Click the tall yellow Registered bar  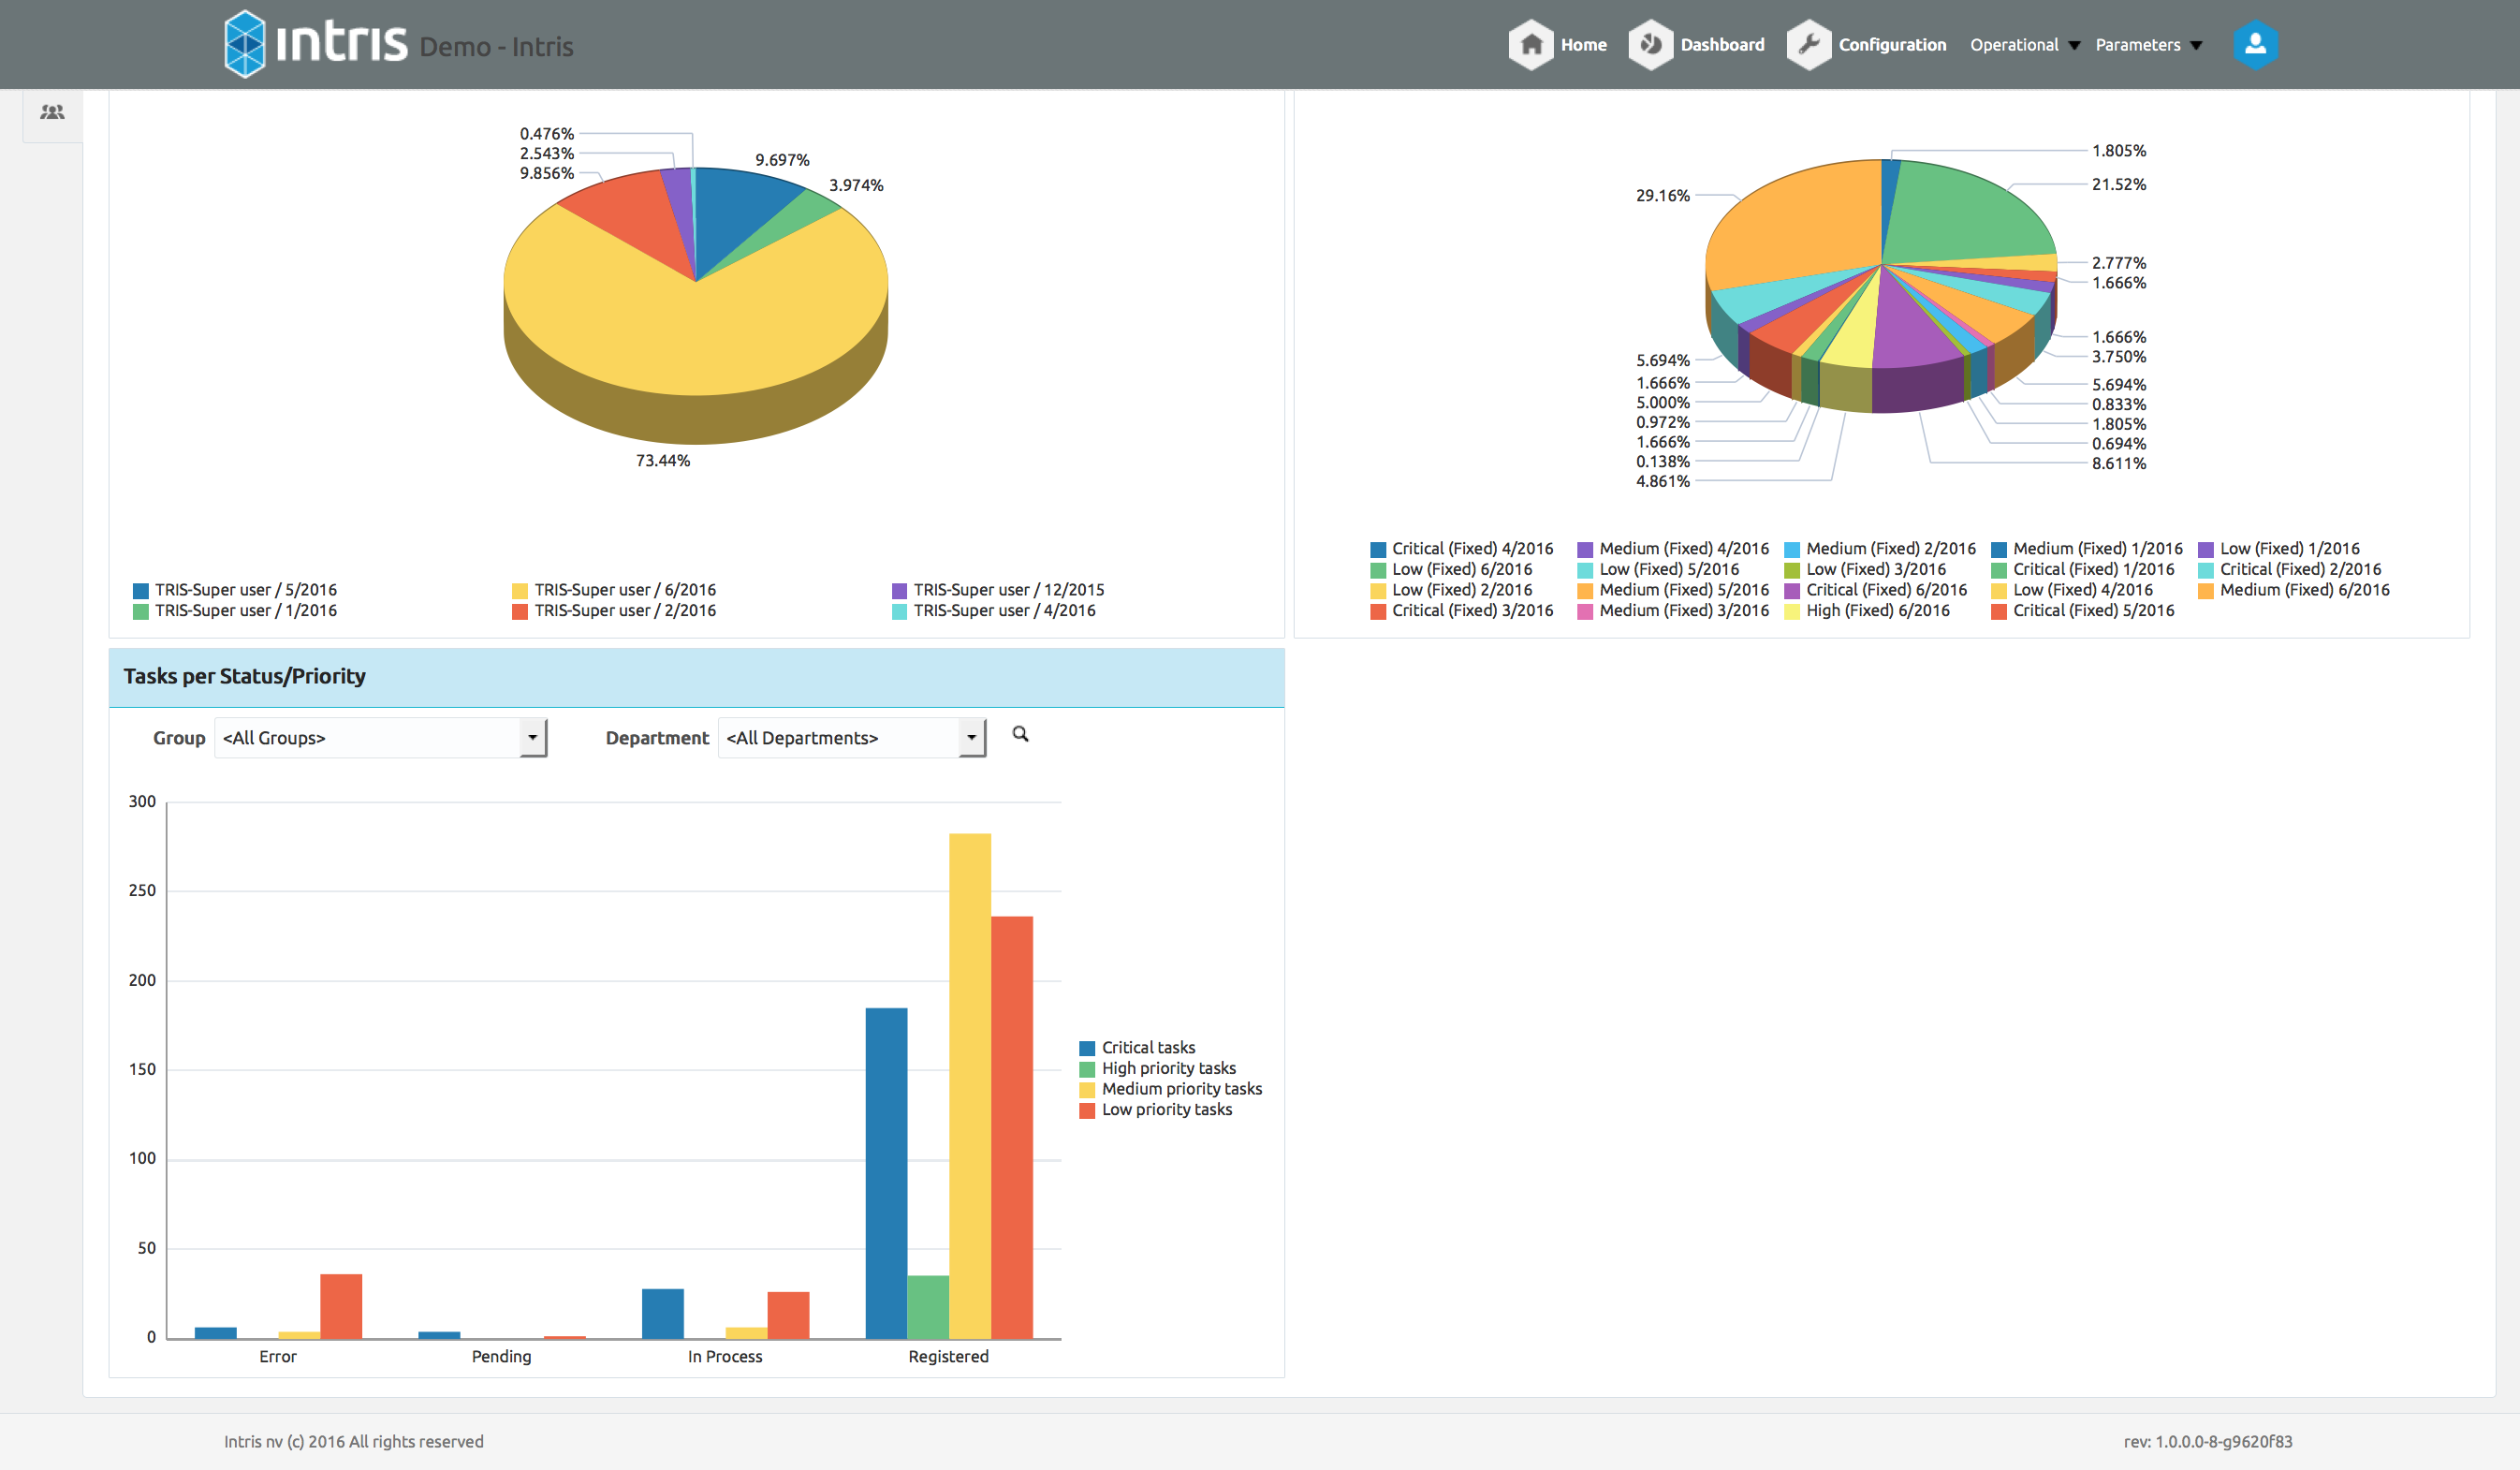point(969,1085)
